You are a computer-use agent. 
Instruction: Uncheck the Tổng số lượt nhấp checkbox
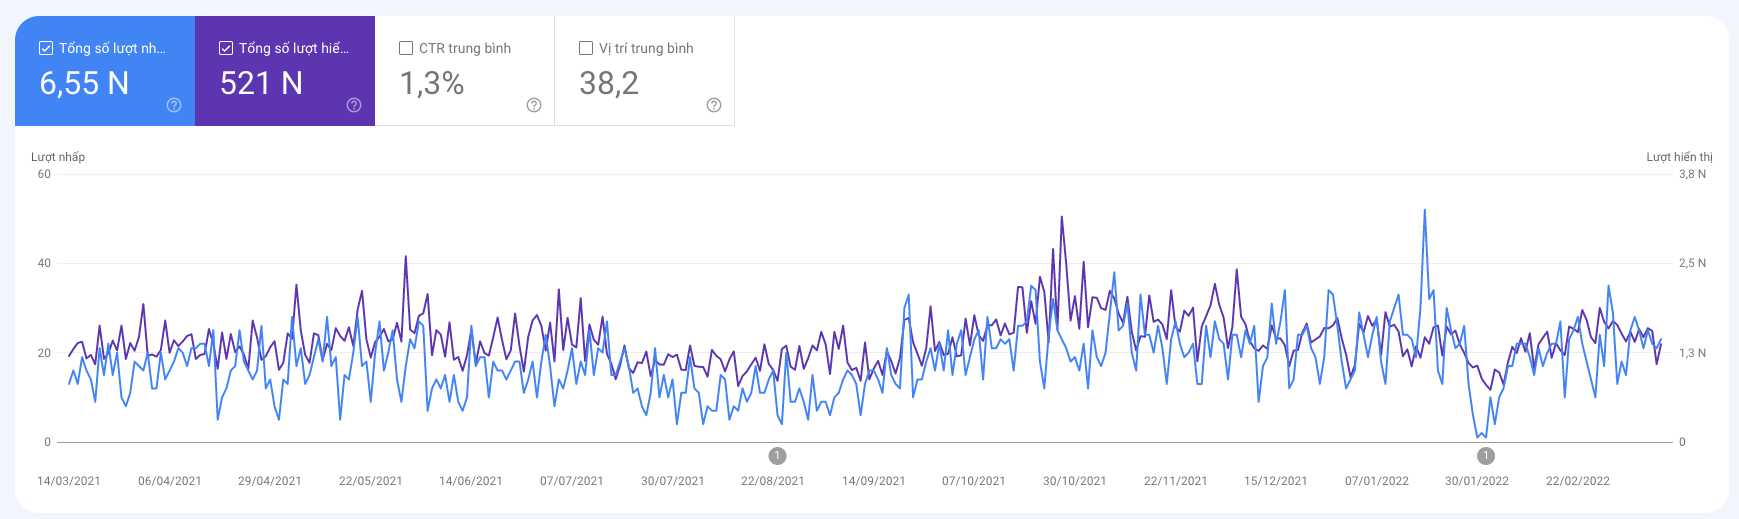pos(46,48)
